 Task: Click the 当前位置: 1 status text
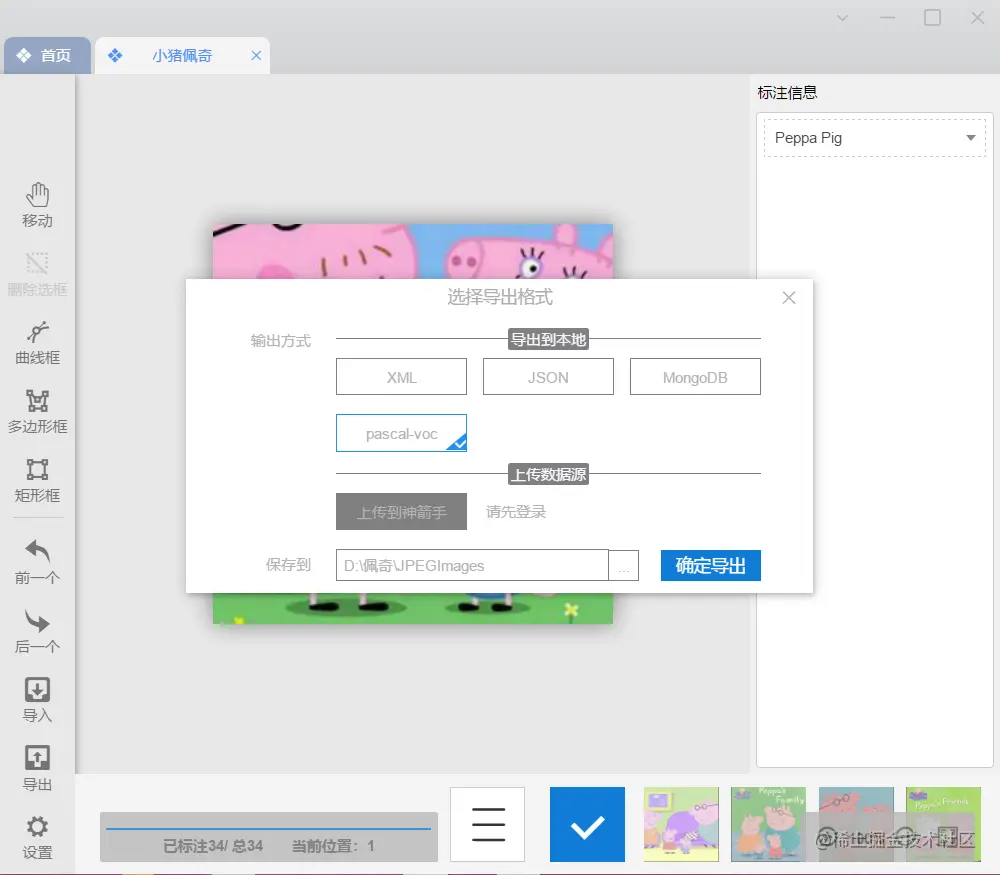333,846
